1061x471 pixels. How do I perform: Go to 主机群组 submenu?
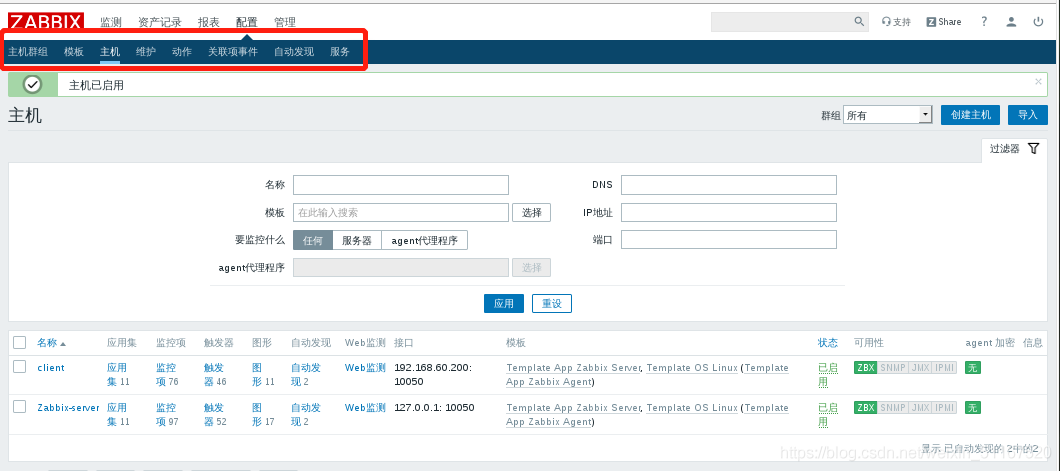[x=28, y=51]
